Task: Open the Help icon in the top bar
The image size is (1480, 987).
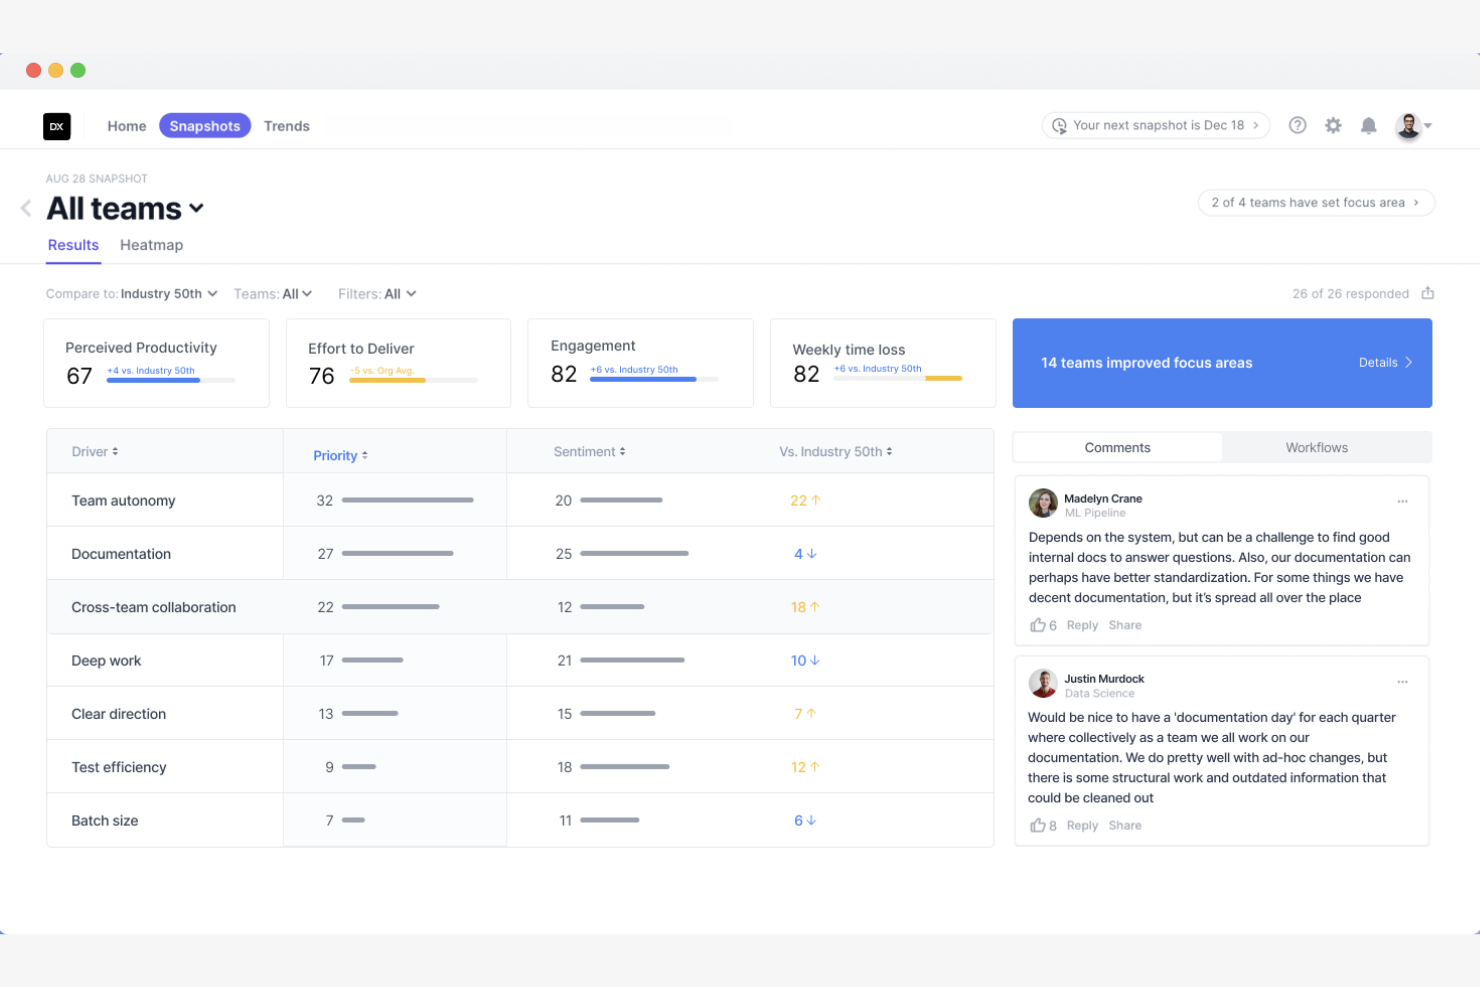Action: pyautogui.click(x=1297, y=125)
